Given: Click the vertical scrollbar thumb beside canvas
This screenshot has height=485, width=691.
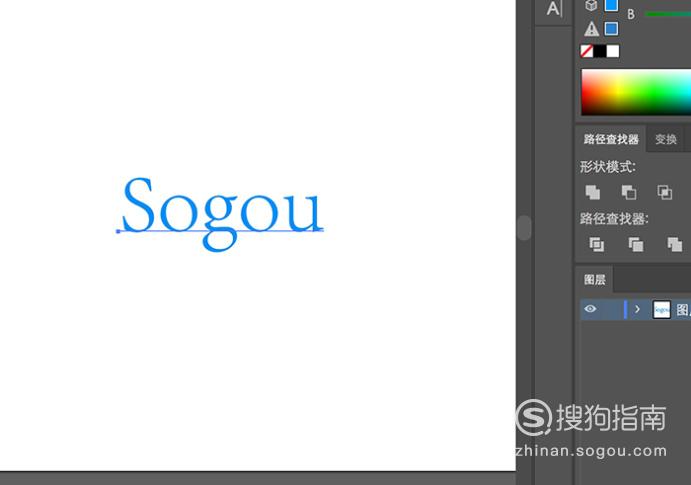Looking at the screenshot, I should pos(524,228).
